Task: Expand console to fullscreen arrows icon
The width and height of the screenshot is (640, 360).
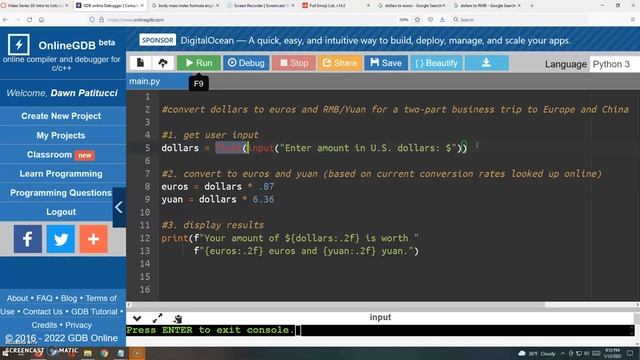Action: (158, 318)
